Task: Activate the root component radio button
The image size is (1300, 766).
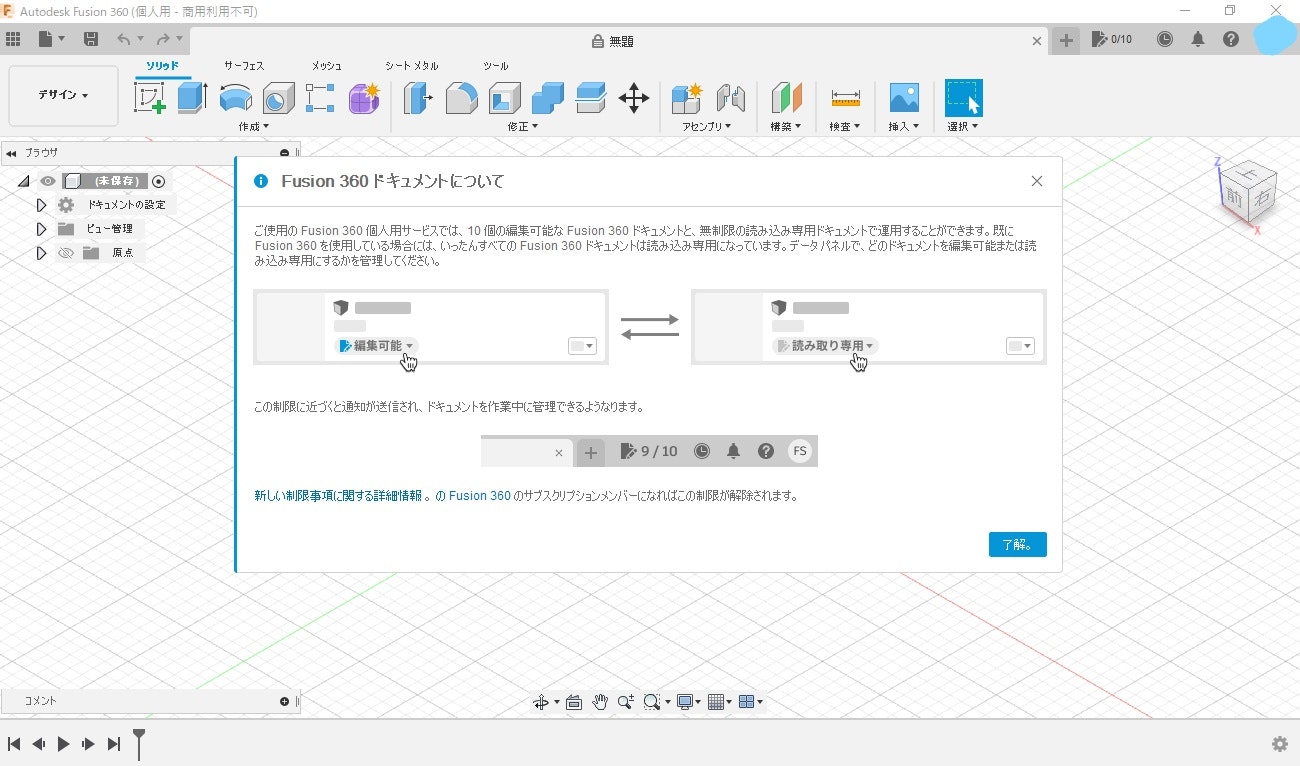Action: point(158,181)
